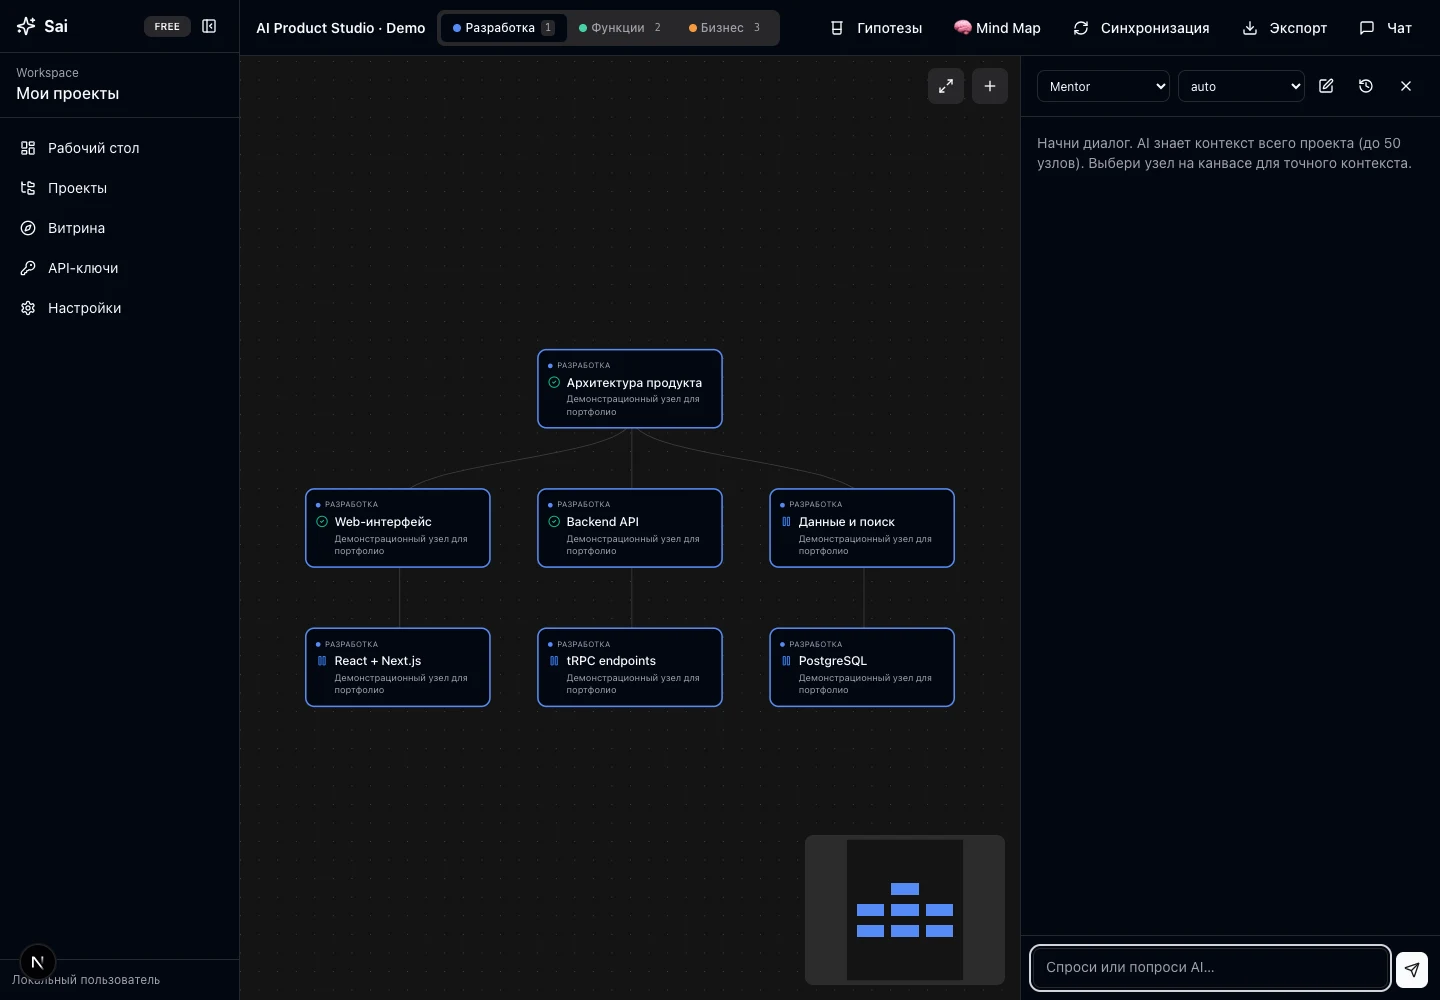This screenshot has width=1440, height=1000.
Task: Click the AI Product Studio · Demo title
Action: [341, 28]
